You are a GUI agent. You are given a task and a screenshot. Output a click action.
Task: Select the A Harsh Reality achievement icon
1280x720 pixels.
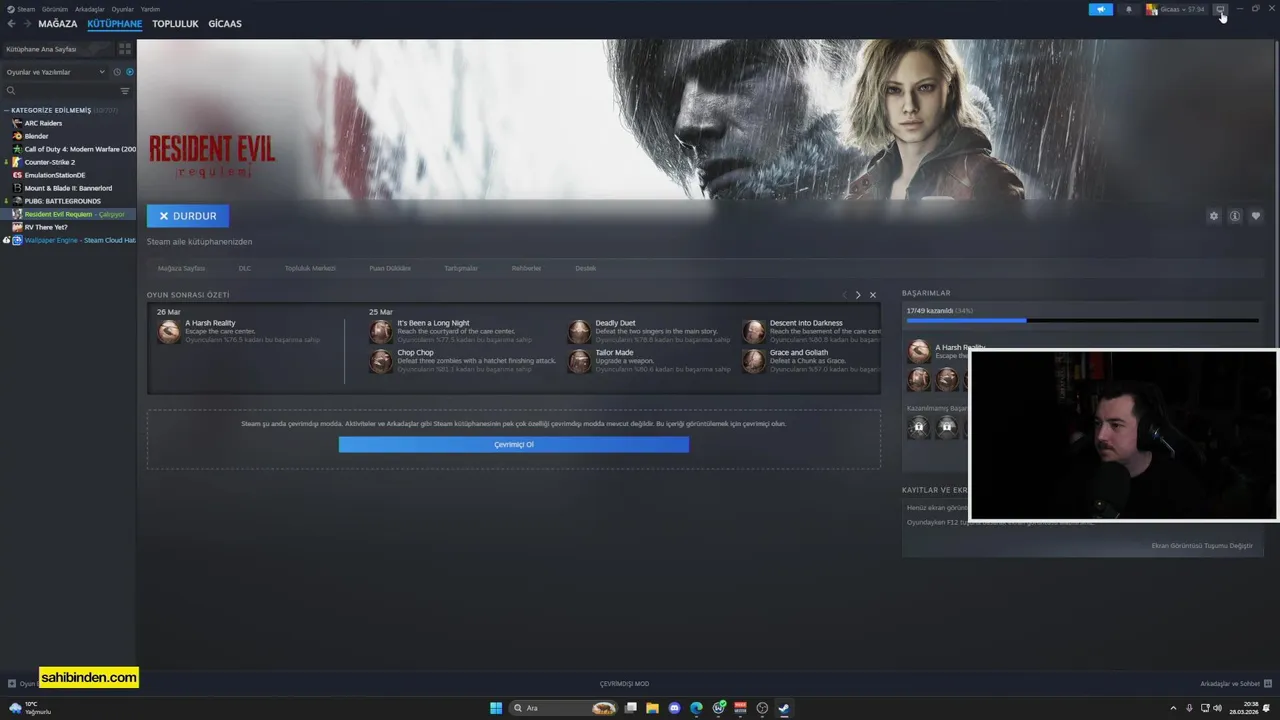coord(169,332)
